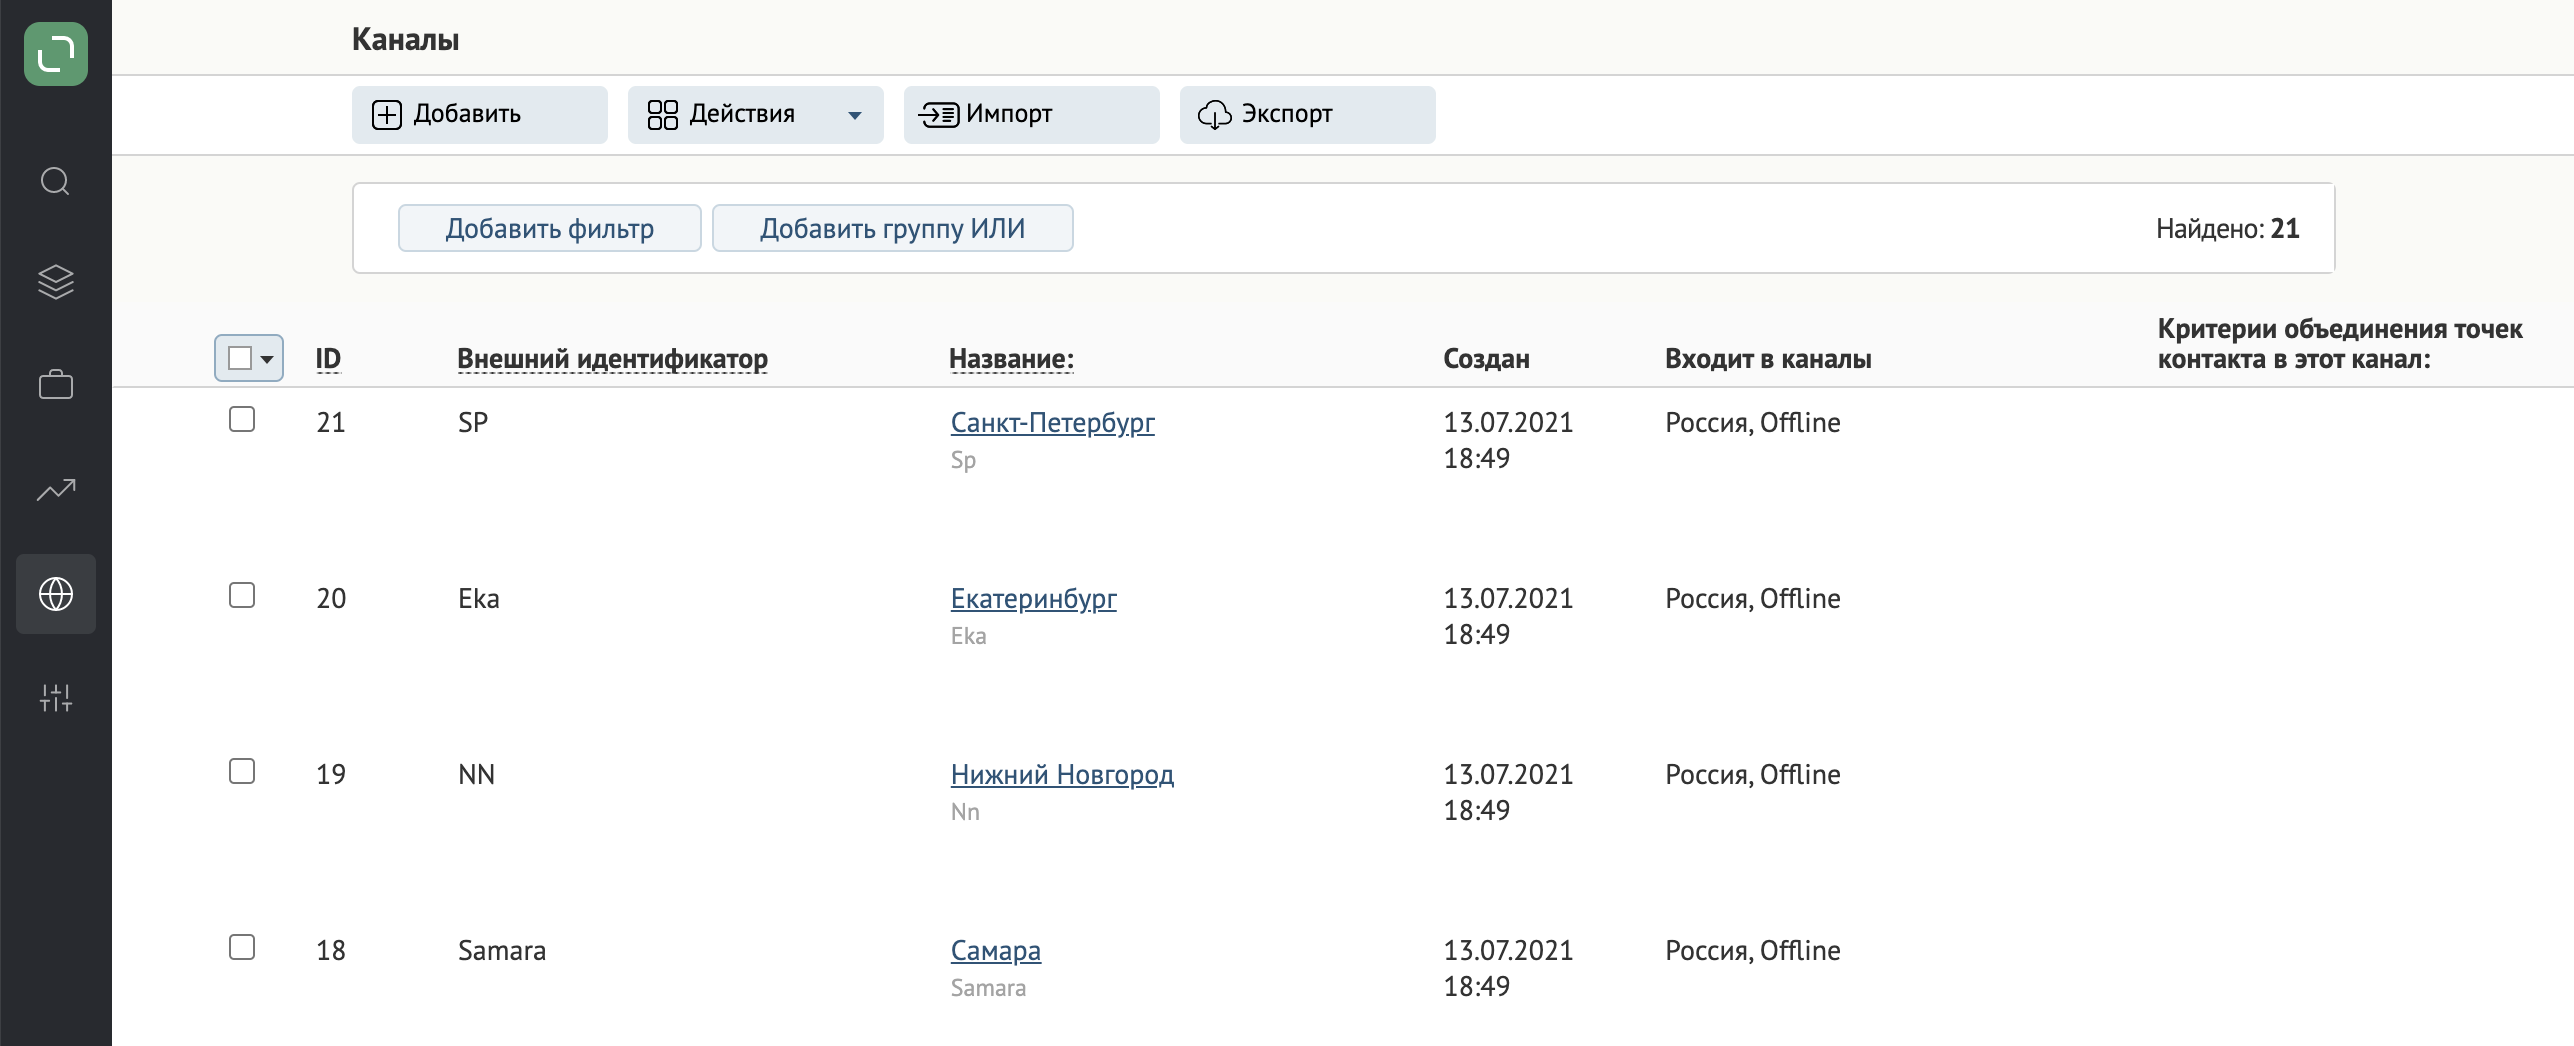Click the gray Sp subtitle text
The height and width of the screenshot is (1046, 2574).
[963, 460]
